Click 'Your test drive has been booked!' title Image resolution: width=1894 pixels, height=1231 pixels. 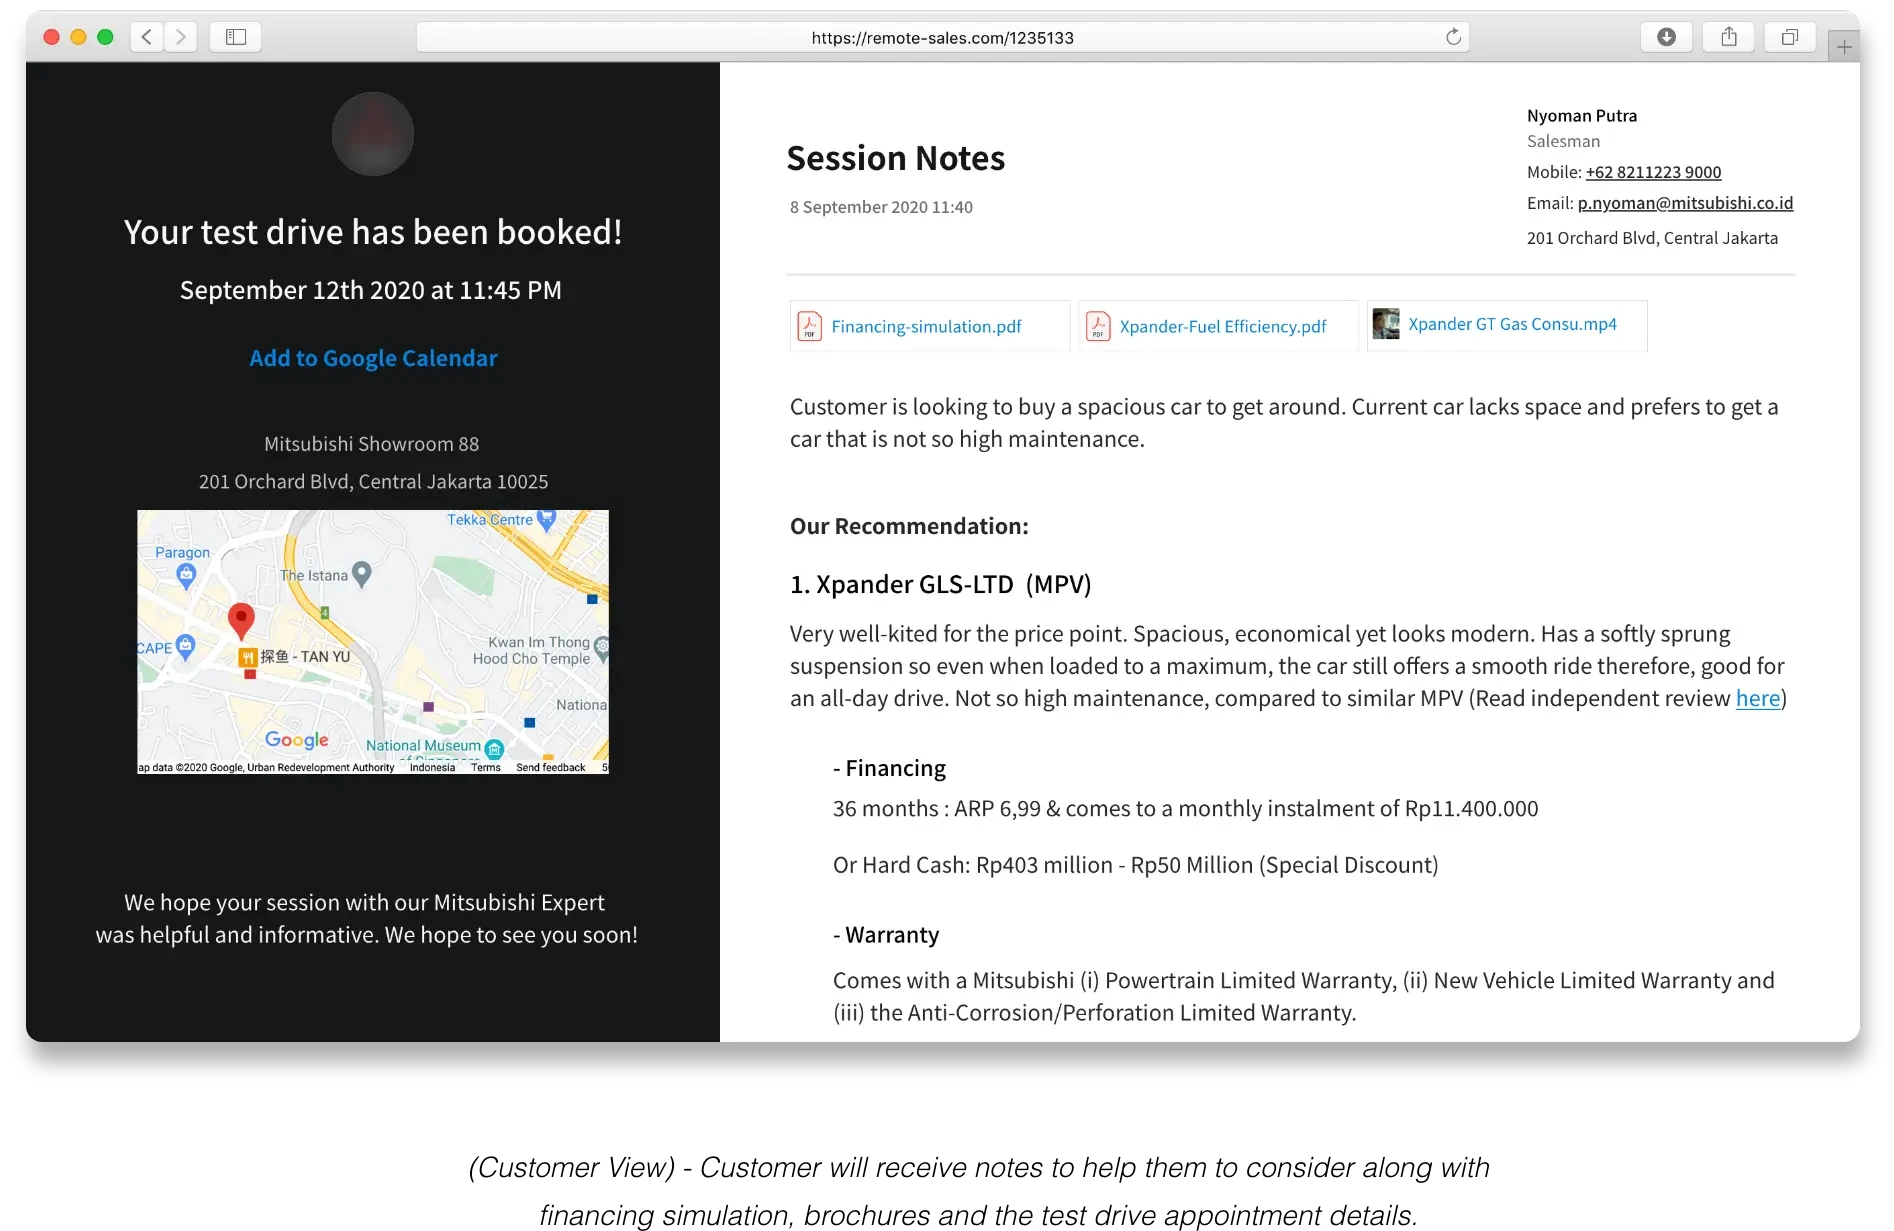(373, 232)
